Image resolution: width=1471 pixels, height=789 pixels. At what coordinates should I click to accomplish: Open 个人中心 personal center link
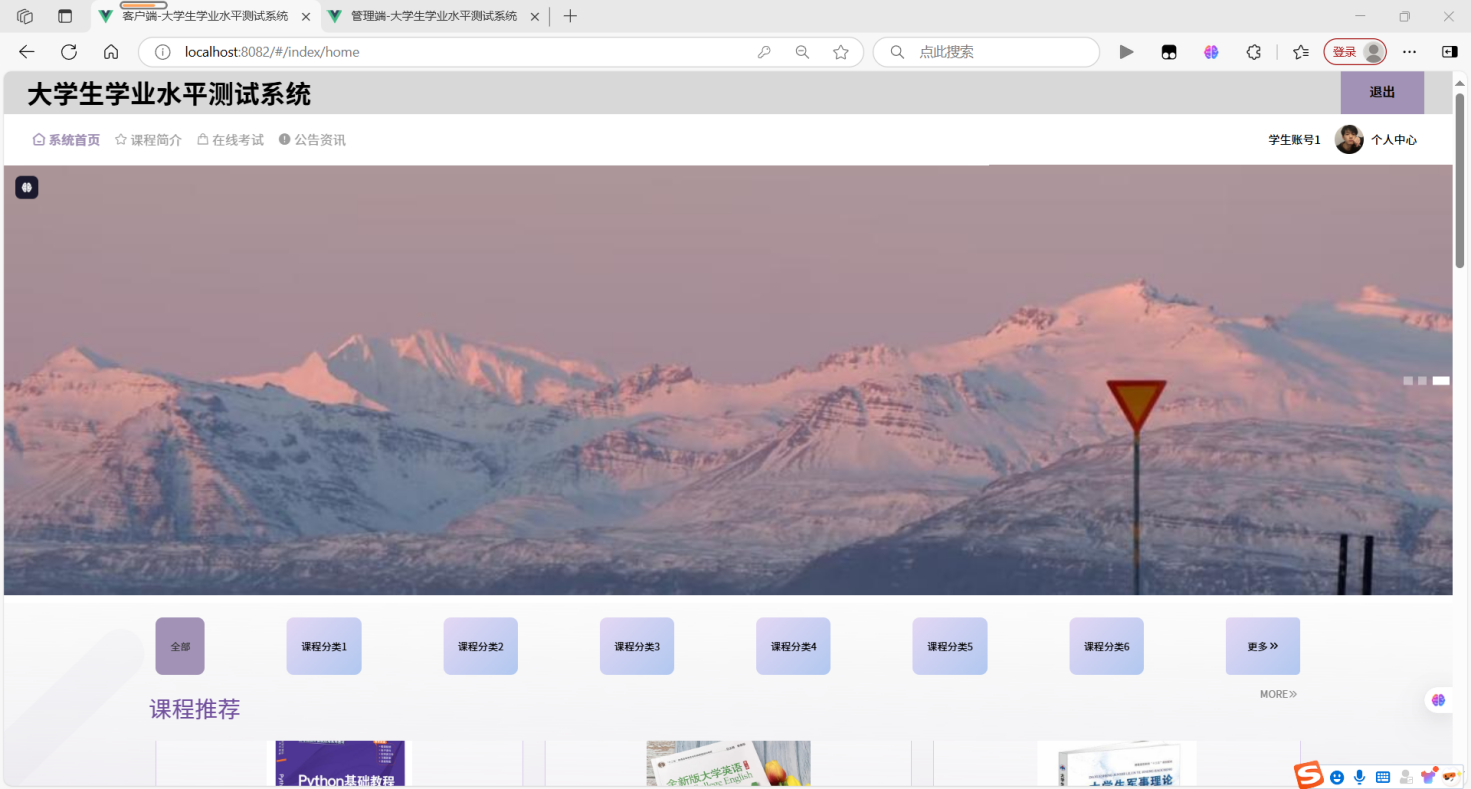[1394, 140]
